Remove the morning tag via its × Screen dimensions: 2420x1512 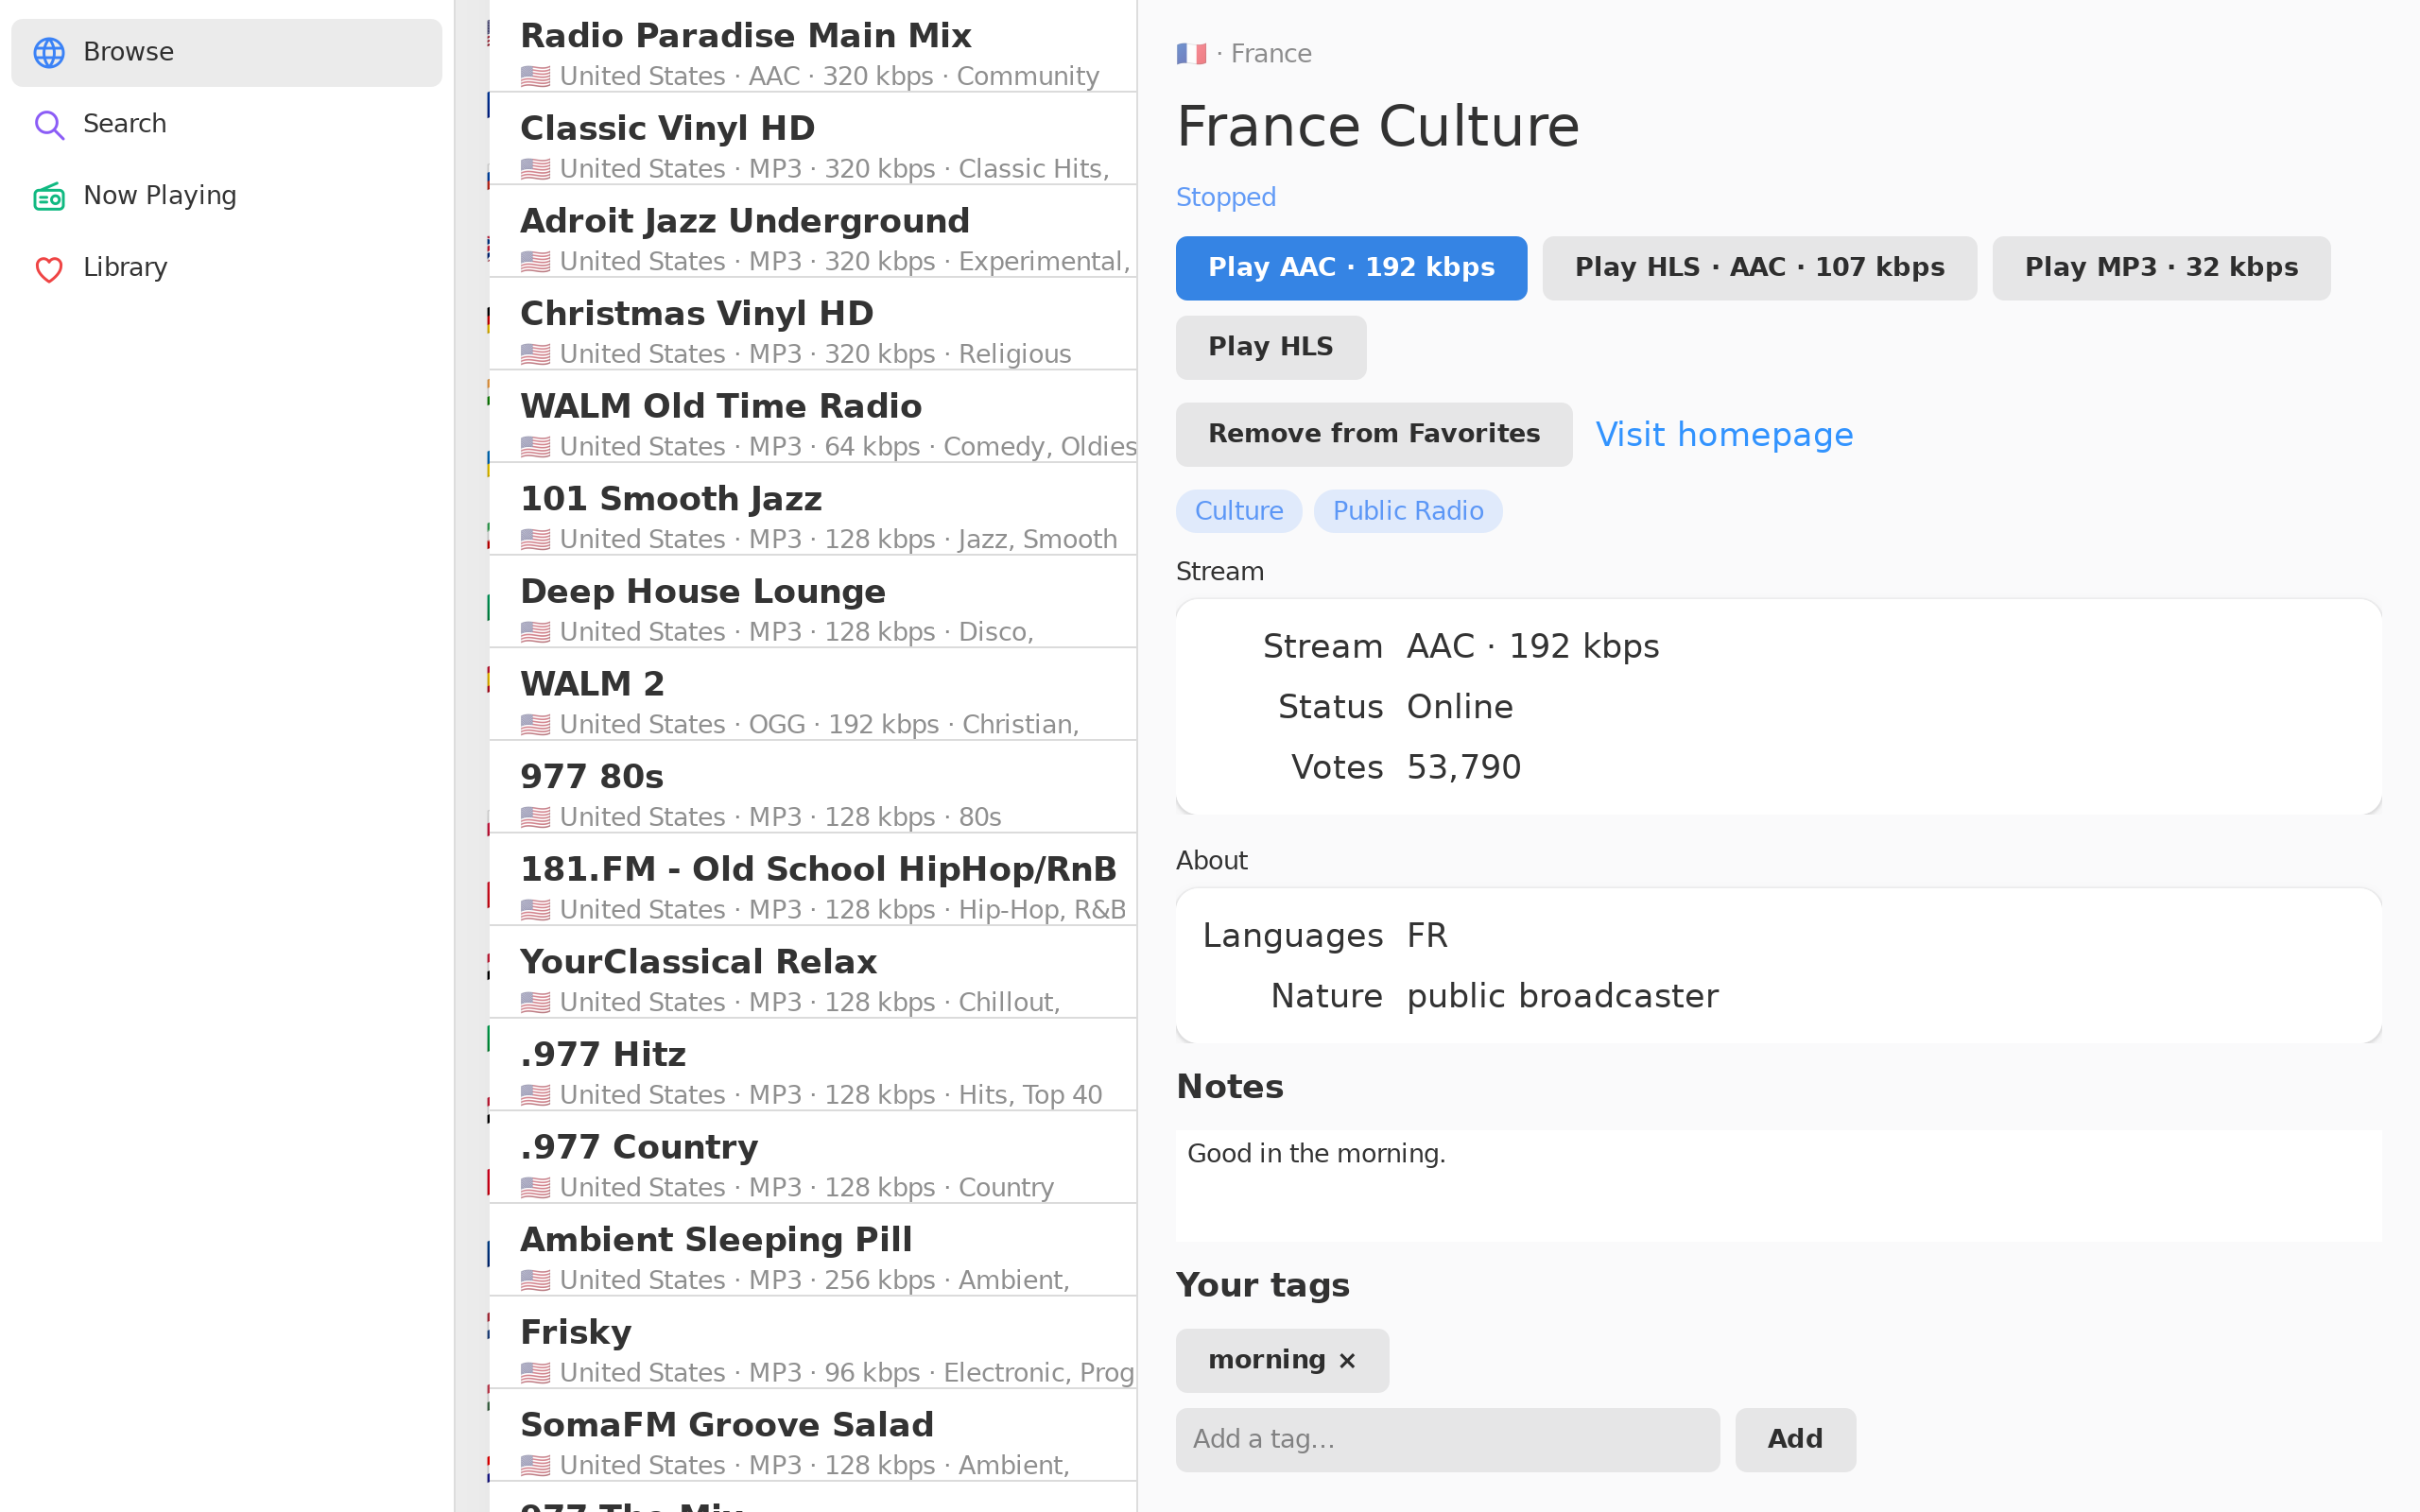click(1347, 1361)
